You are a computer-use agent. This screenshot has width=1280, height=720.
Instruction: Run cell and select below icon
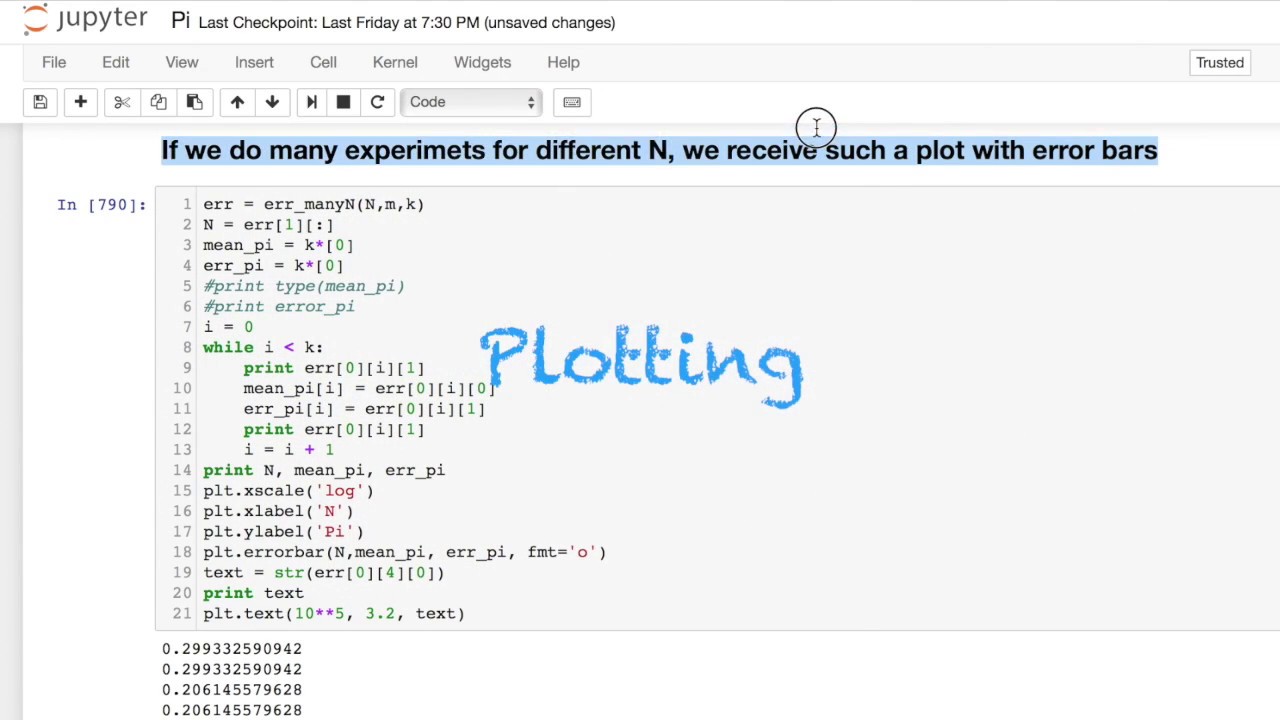tap(311, 102)
